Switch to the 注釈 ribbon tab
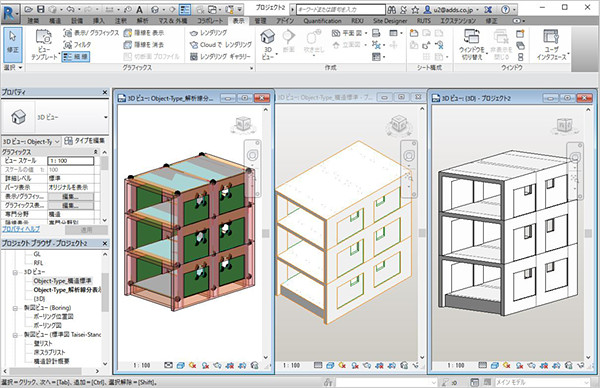The image size is (600, 388). [121, 21]
